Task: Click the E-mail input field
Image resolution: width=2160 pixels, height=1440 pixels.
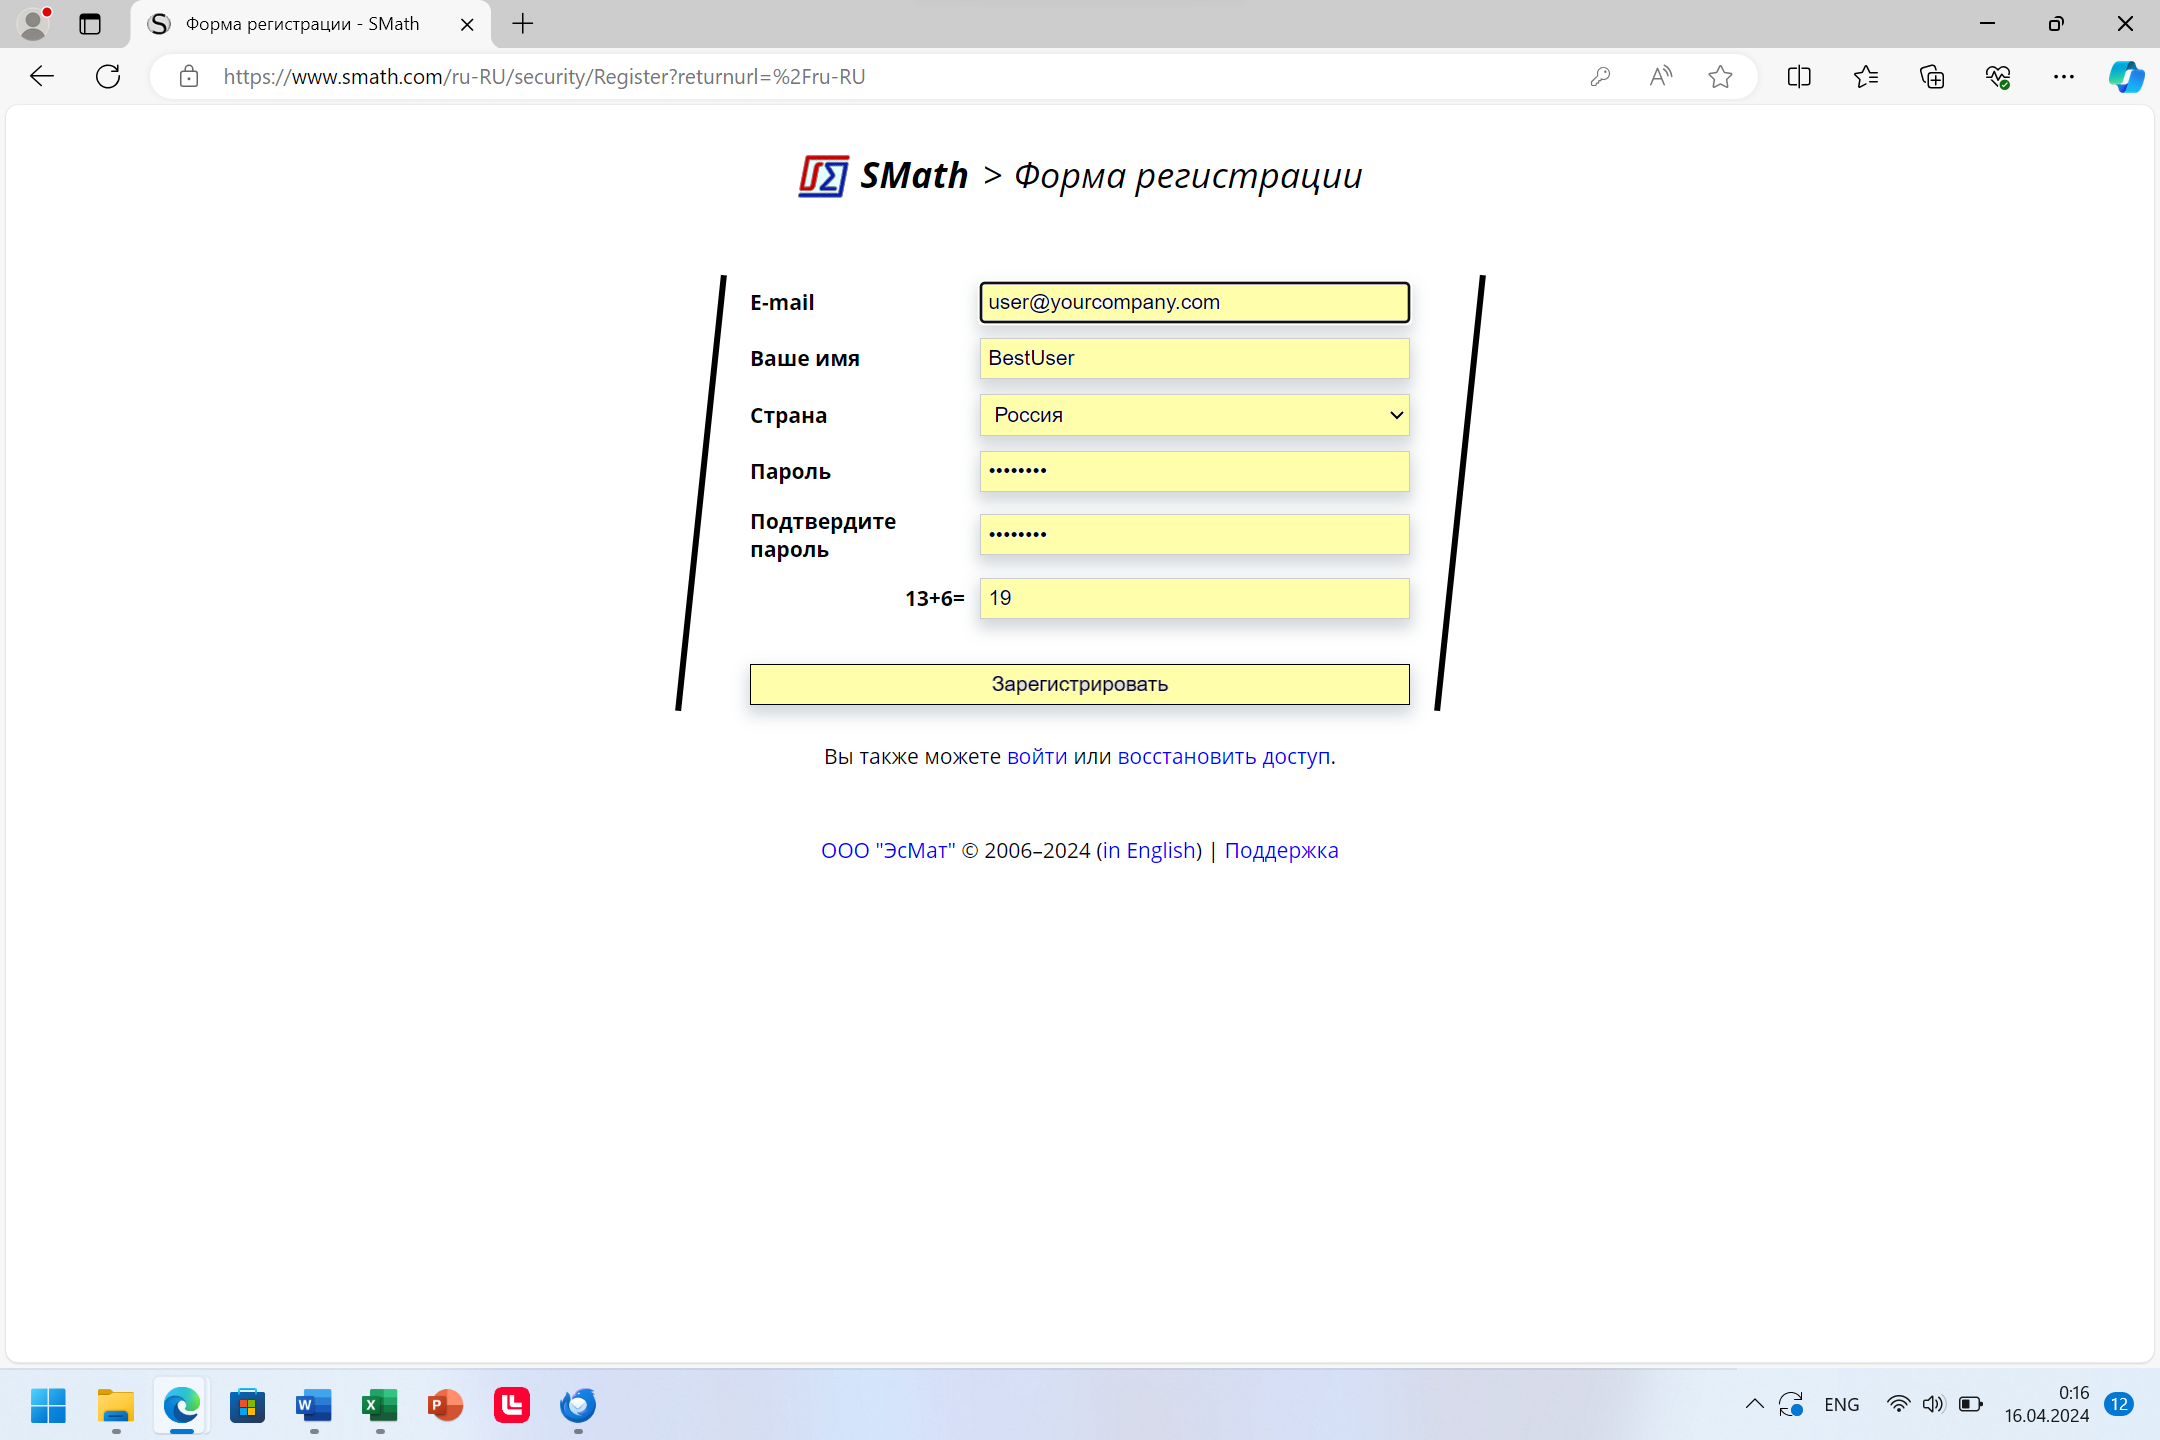Action: [x=1195, y=302]
